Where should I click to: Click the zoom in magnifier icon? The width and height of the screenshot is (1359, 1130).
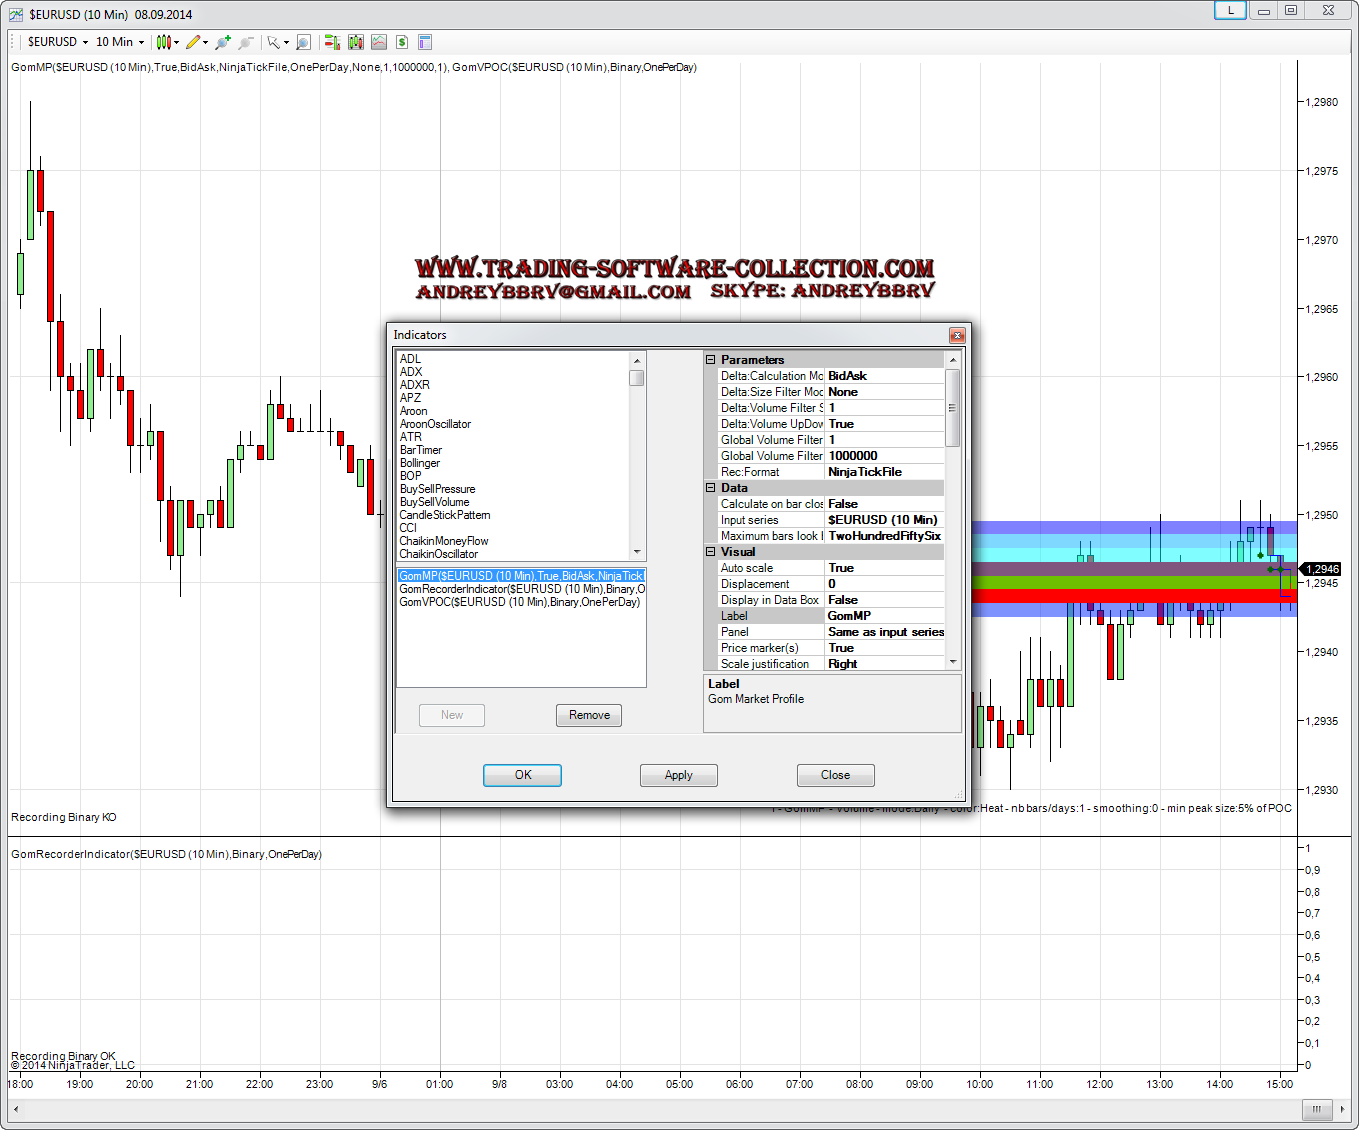tap(222, 42)
